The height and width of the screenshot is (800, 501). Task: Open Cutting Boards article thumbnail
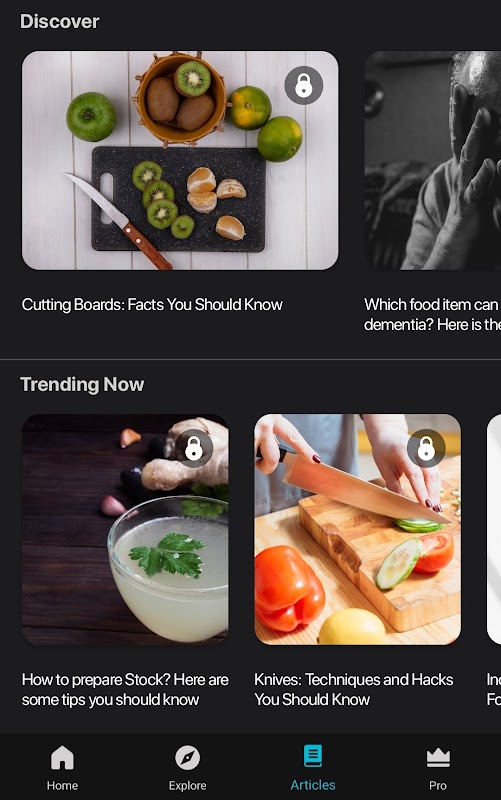click(x=180, y=160)
